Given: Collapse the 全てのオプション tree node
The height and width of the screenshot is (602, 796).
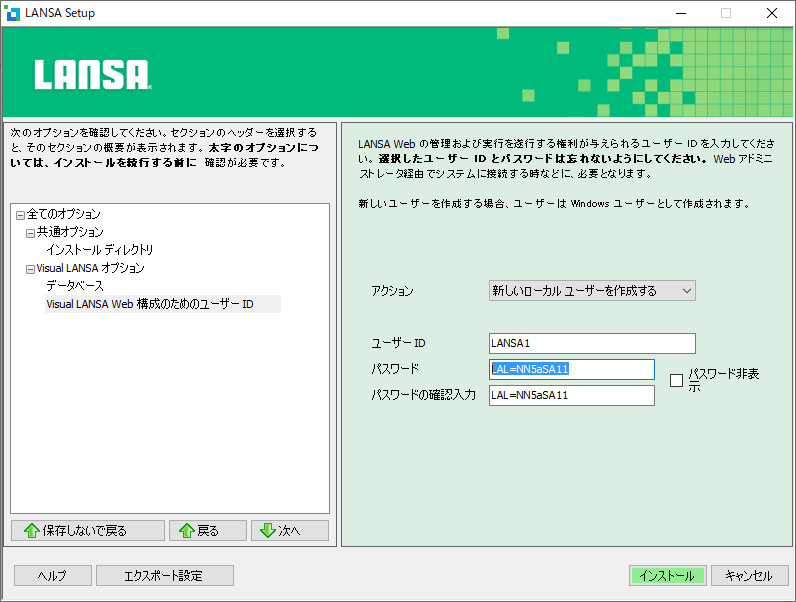Looking at the screenshot, I should click(x=20, y=215).
